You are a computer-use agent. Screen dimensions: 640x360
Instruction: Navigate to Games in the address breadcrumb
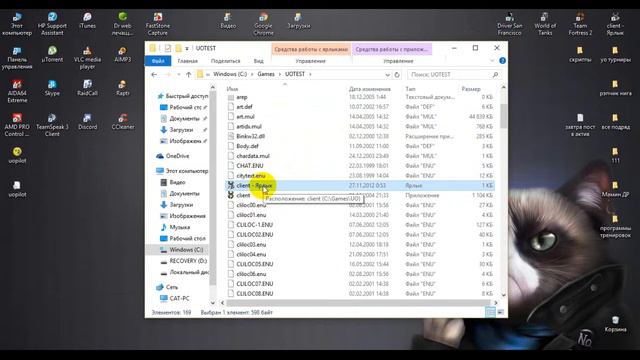[266, 74]
